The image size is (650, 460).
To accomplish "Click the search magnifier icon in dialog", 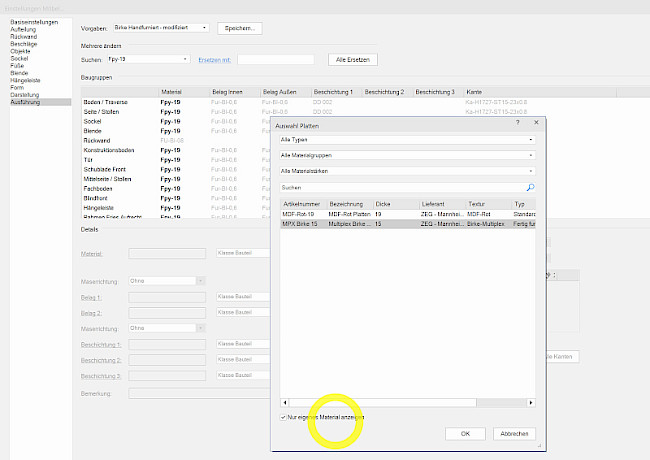I will click(x=530, y=187).
